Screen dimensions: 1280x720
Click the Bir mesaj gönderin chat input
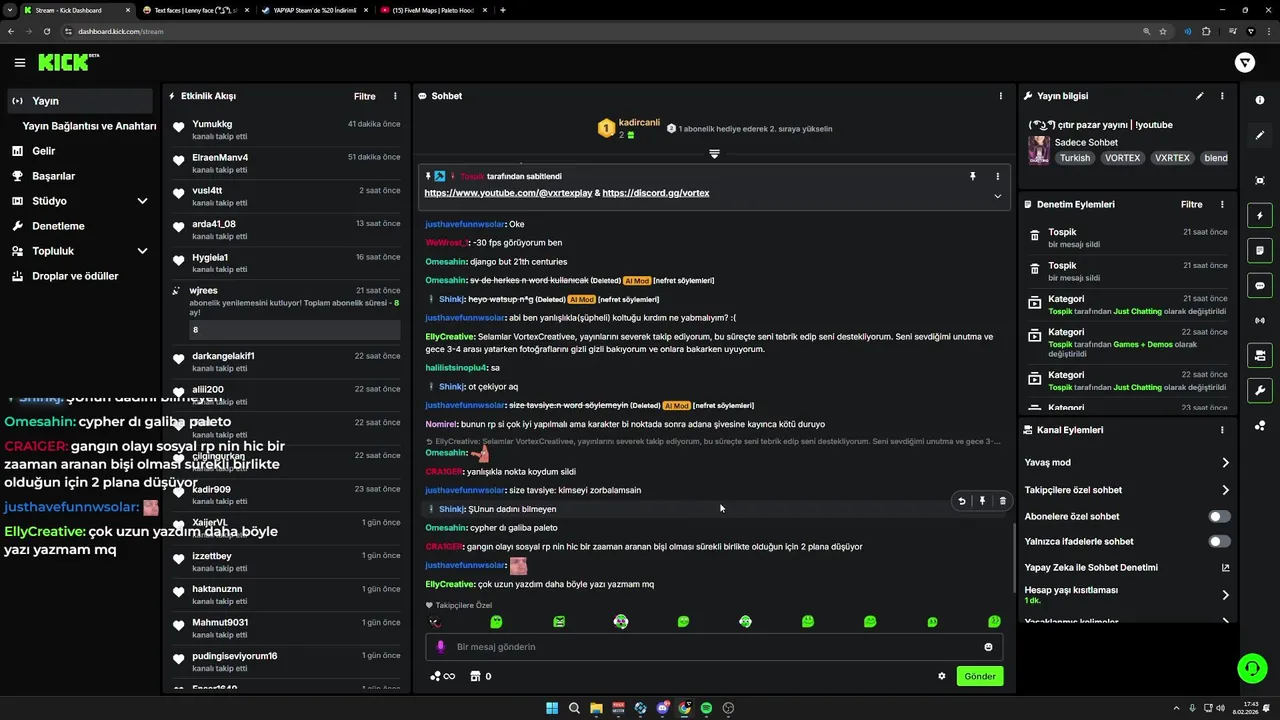point(714,647)
